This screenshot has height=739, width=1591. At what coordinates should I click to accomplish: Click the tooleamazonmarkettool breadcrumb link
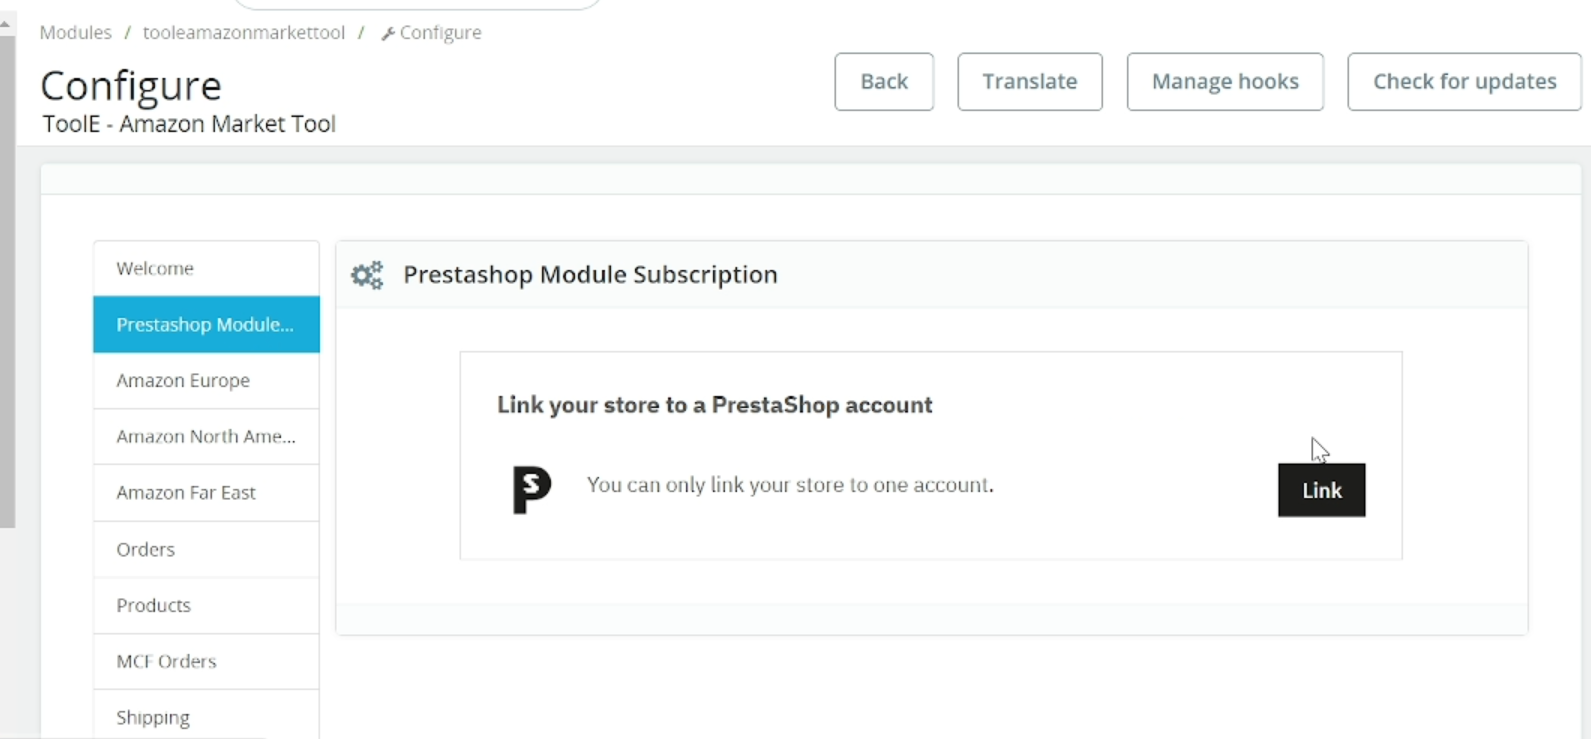pos(244,33)
